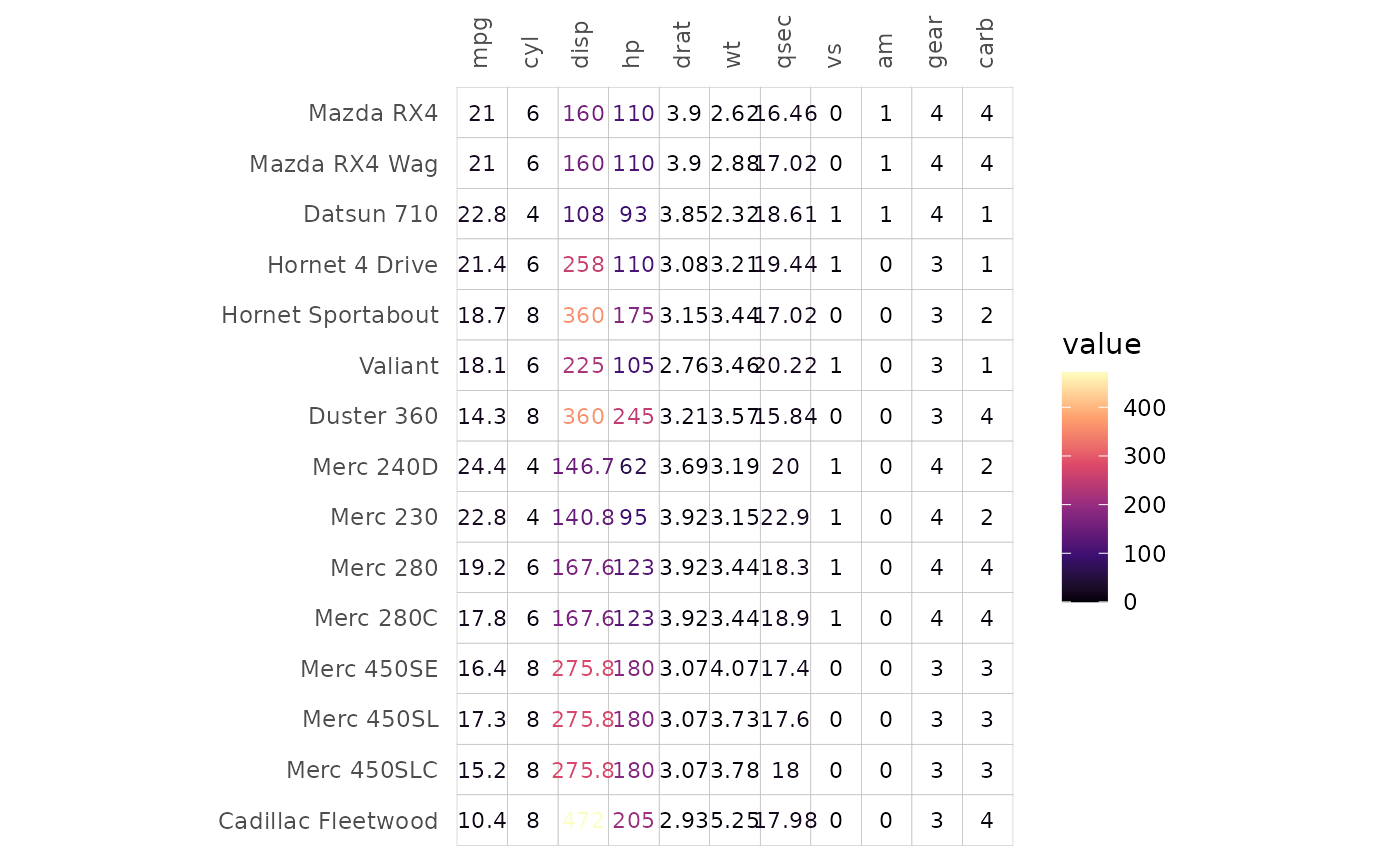Image resolution: width=1400 pixels, height=865 pixels.
Task: Click Merc 240D drat cell 3.69
Action: click(684, 467)
